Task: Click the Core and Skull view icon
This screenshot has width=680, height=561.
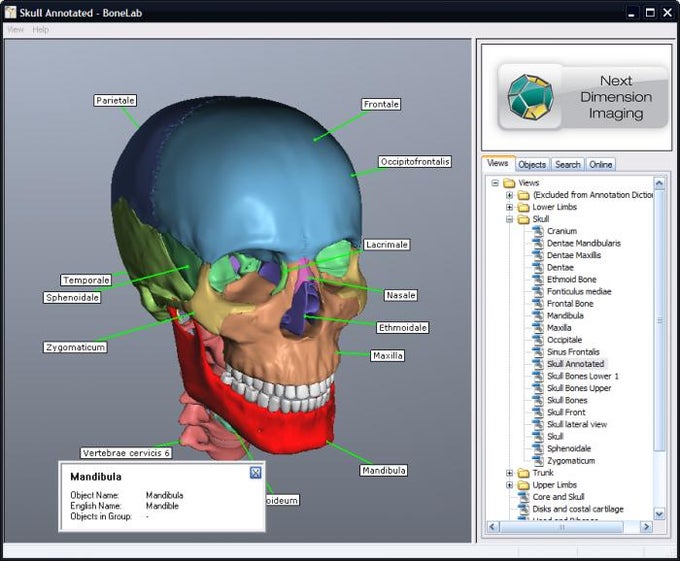Action: (524, 497)
